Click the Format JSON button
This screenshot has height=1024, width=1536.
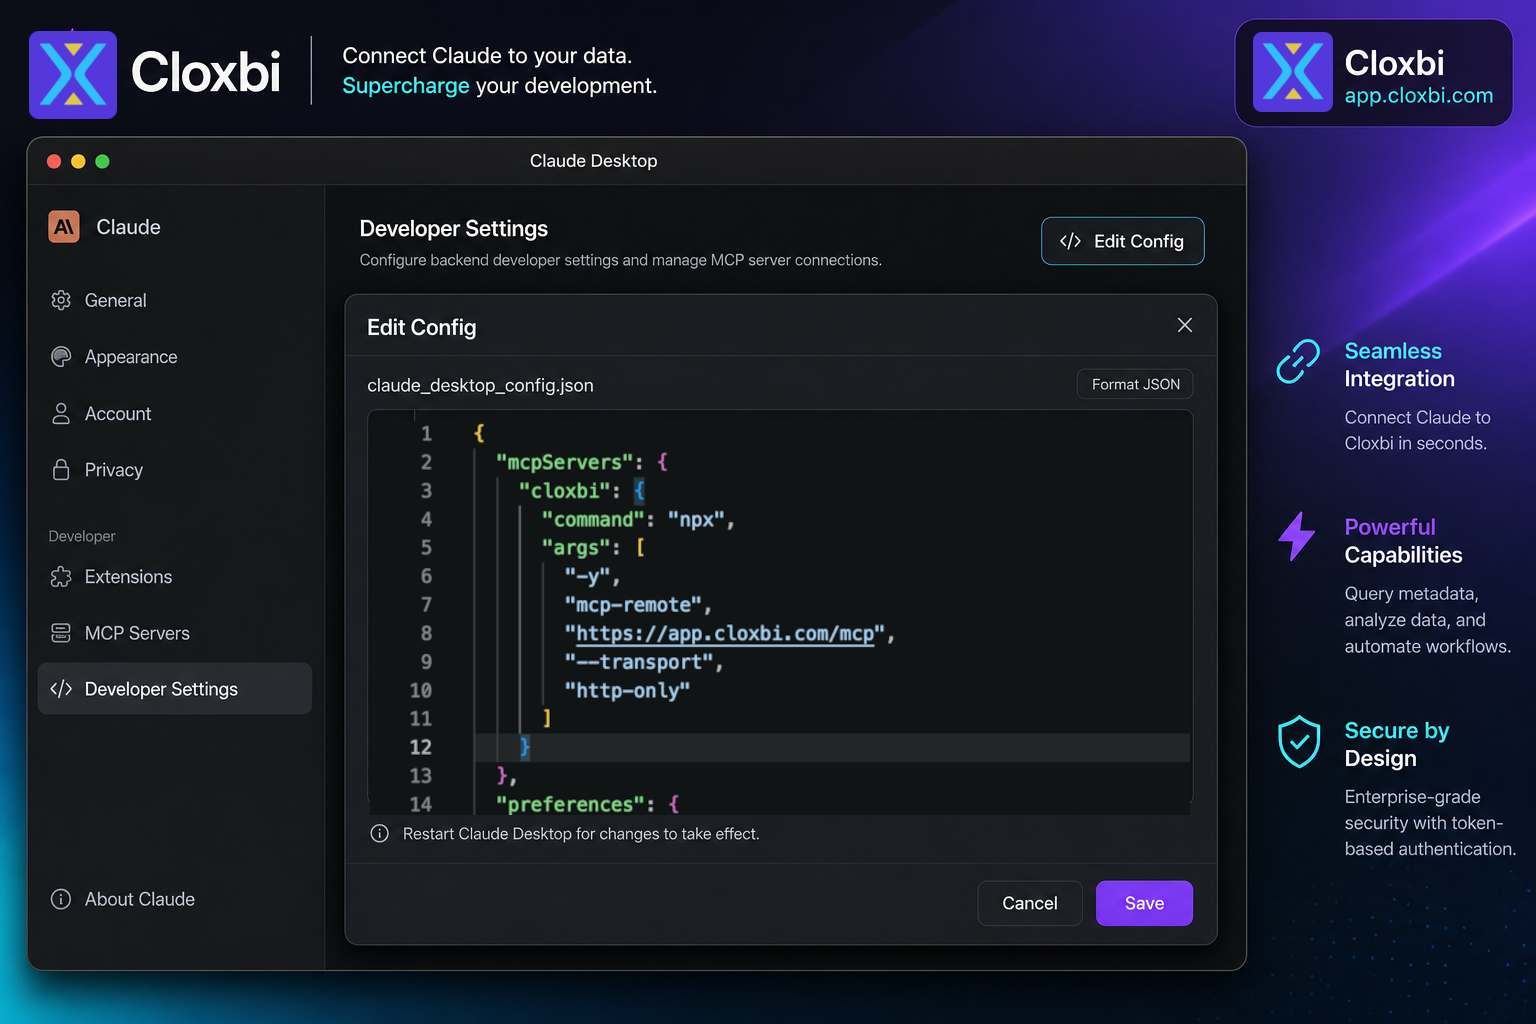[1135, 384]
